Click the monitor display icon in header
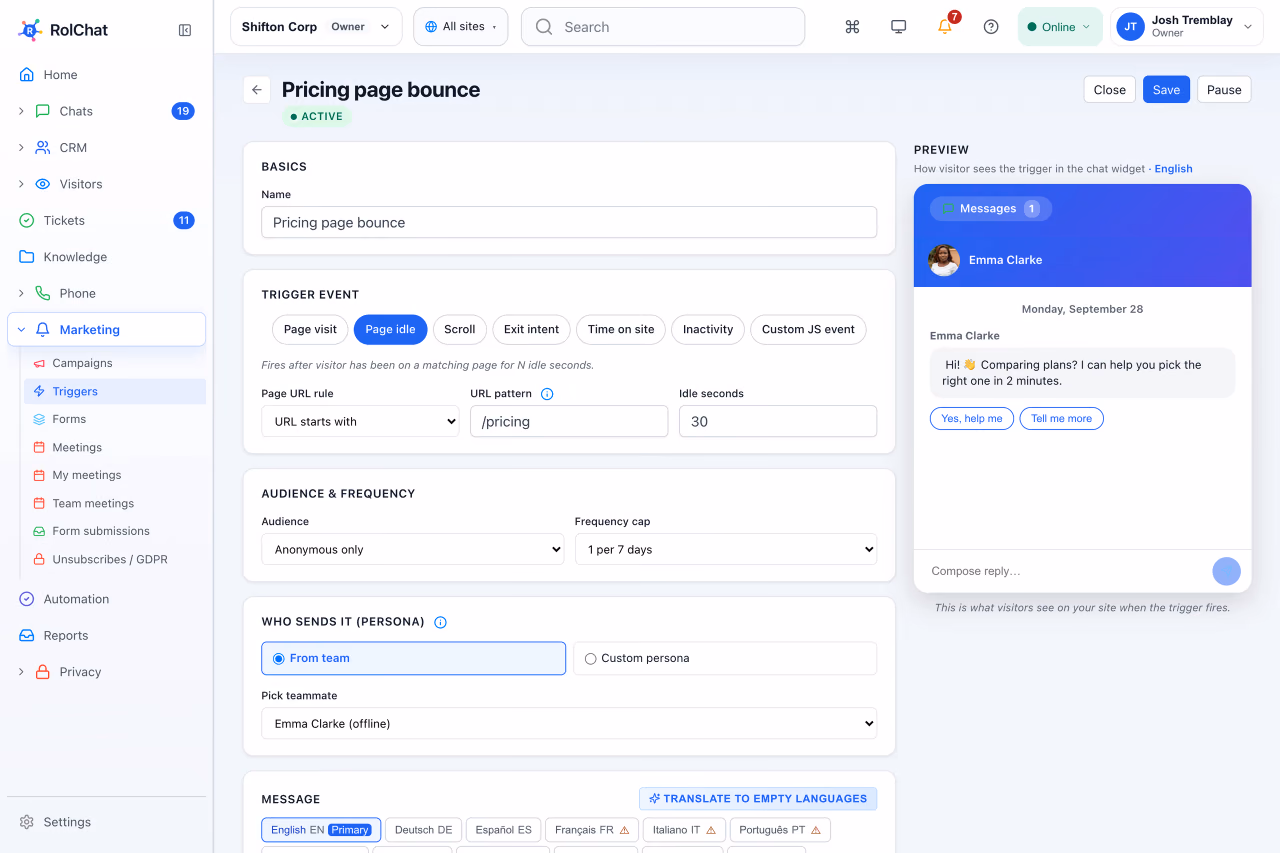1280x853 pixels. (898, 27)
